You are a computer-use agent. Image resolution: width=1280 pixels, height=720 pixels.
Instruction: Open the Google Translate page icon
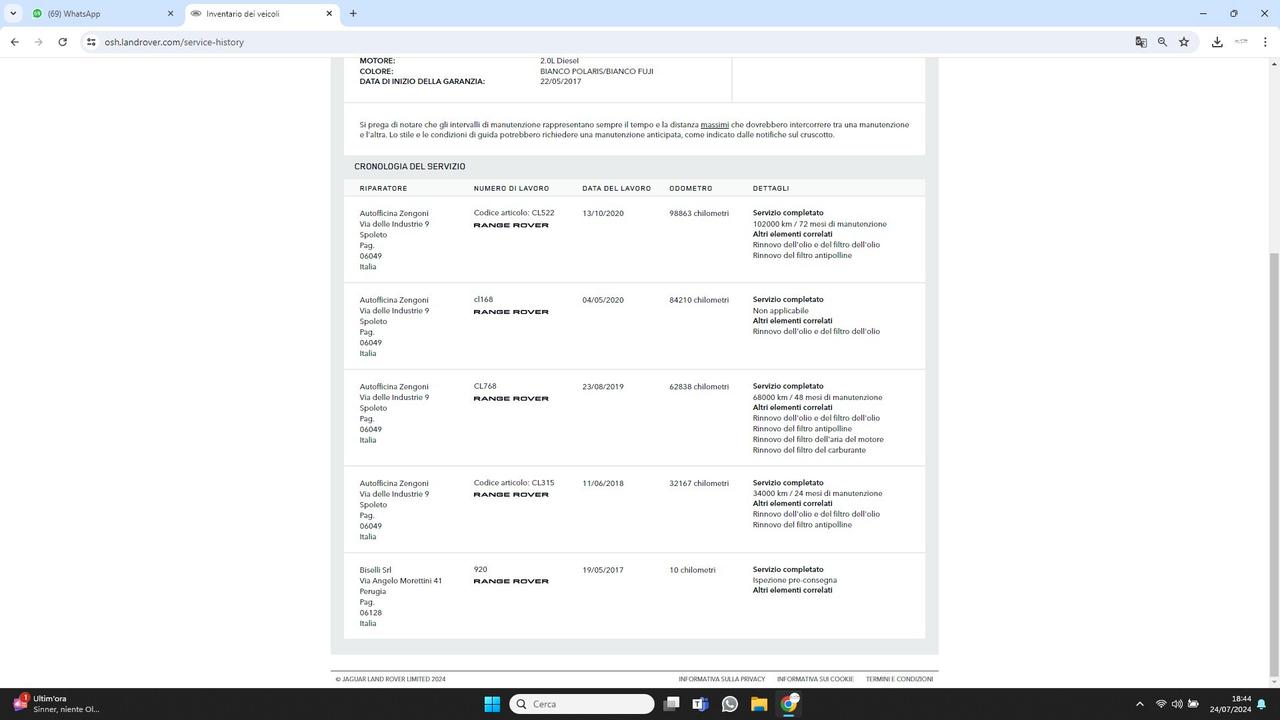[1140, 42]
